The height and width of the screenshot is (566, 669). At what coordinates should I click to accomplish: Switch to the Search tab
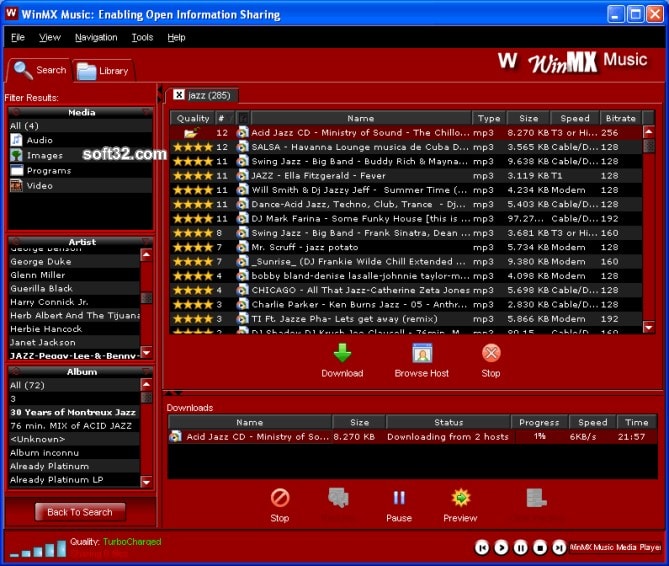[x=40, y=70]
